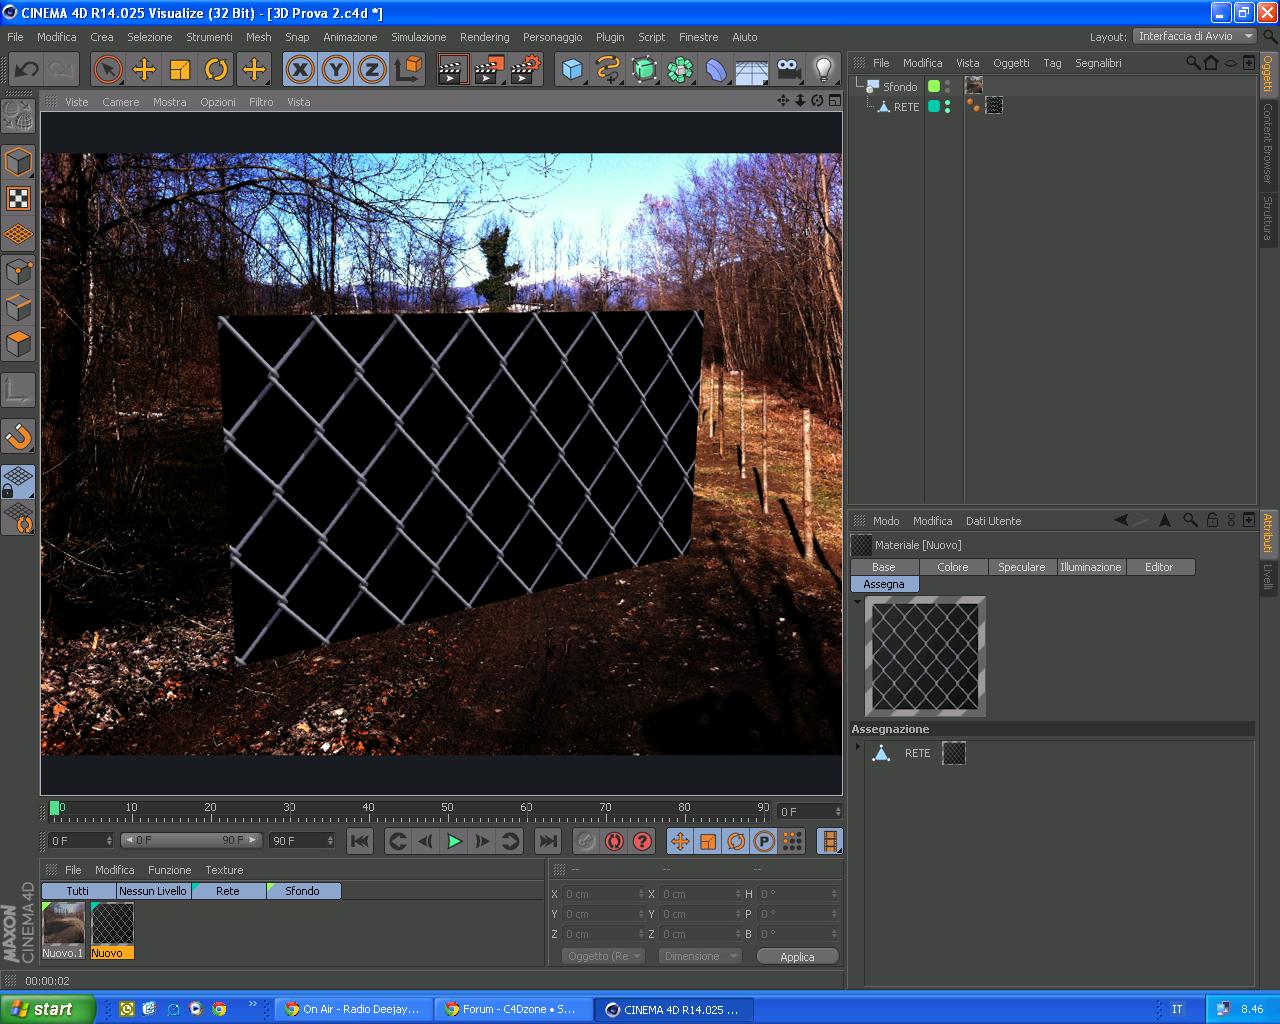Viewport: 1280px width, 1024px height.
Task: Select the Move tool in top toolbar
Action: 144,69
